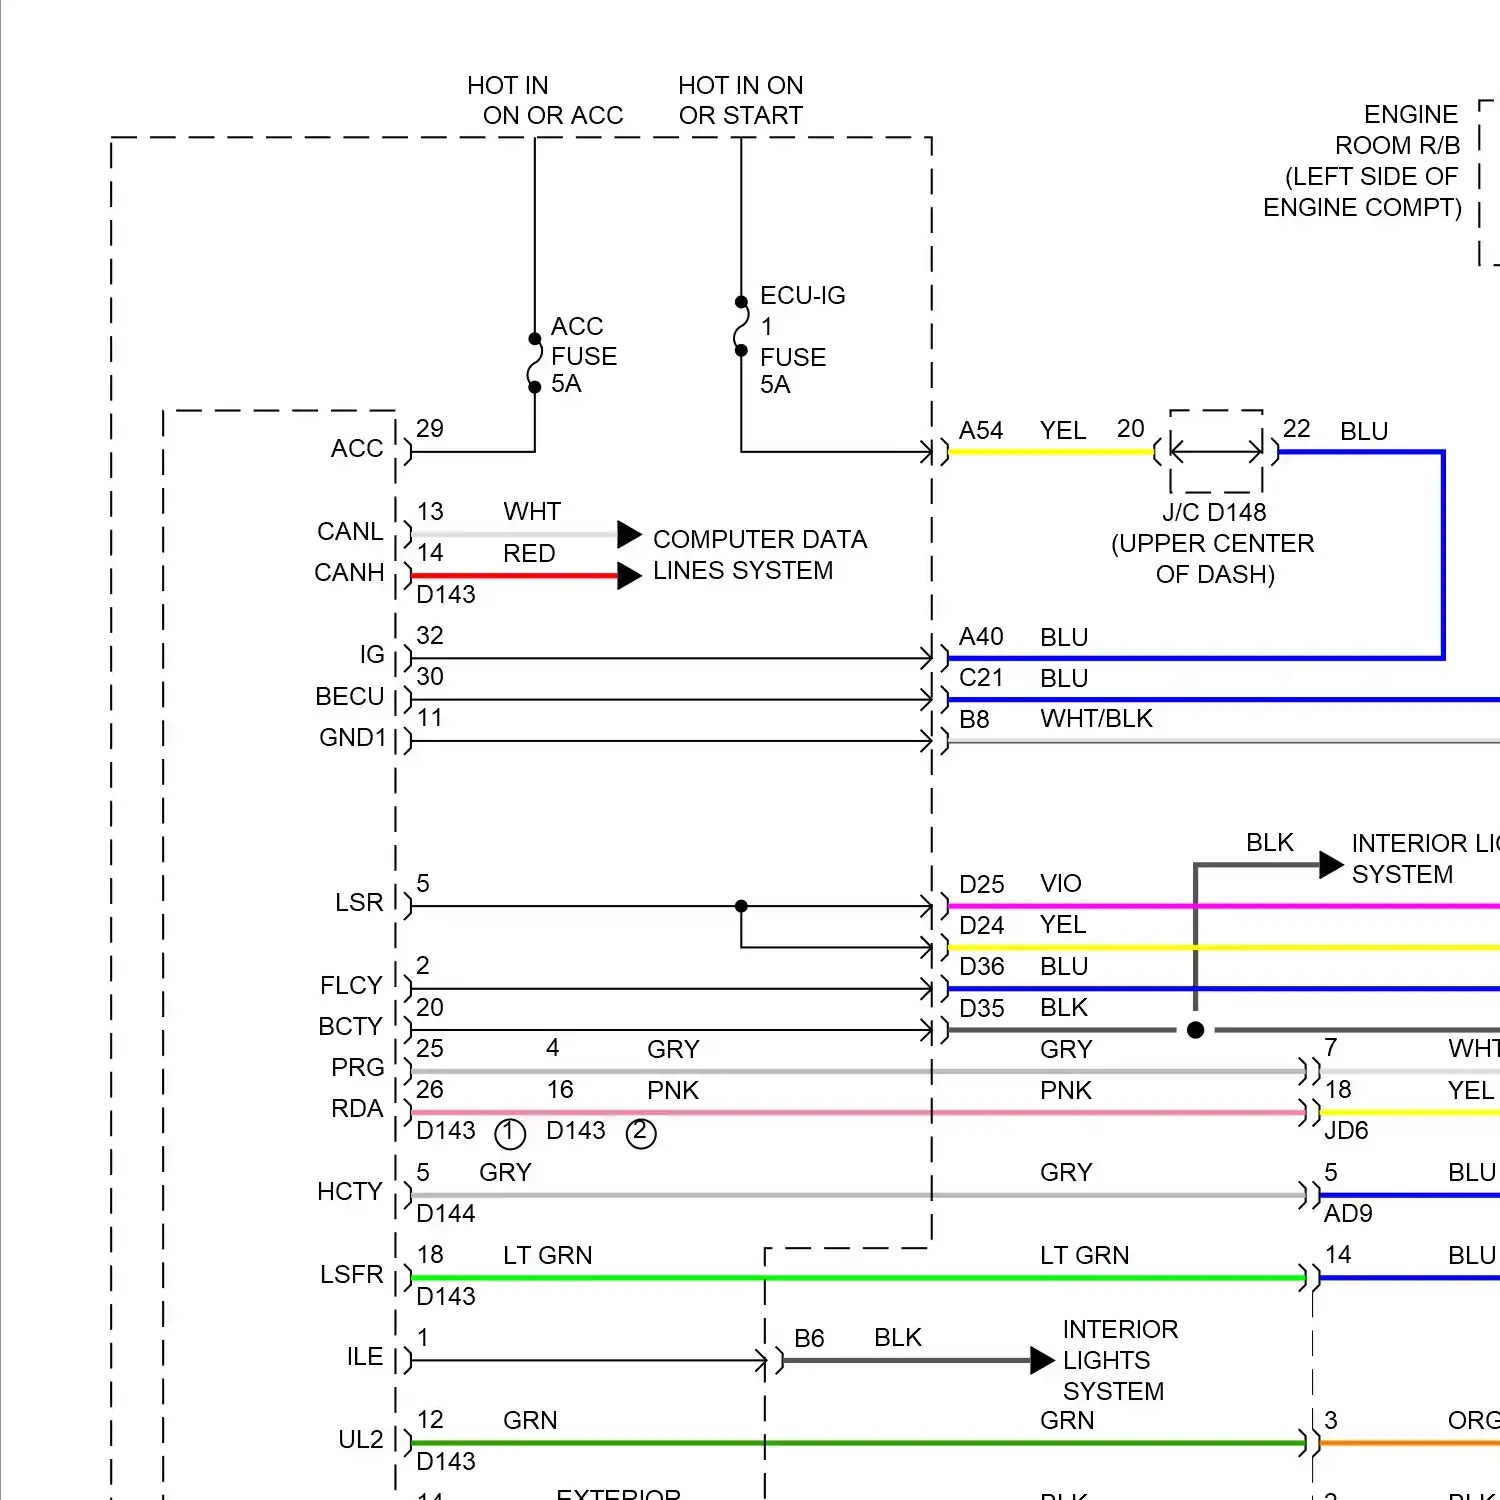Screen dimensions: 1500x1500
Task: Select the HOT IN ON OR ACC text
Action: (x=545, y=100)
